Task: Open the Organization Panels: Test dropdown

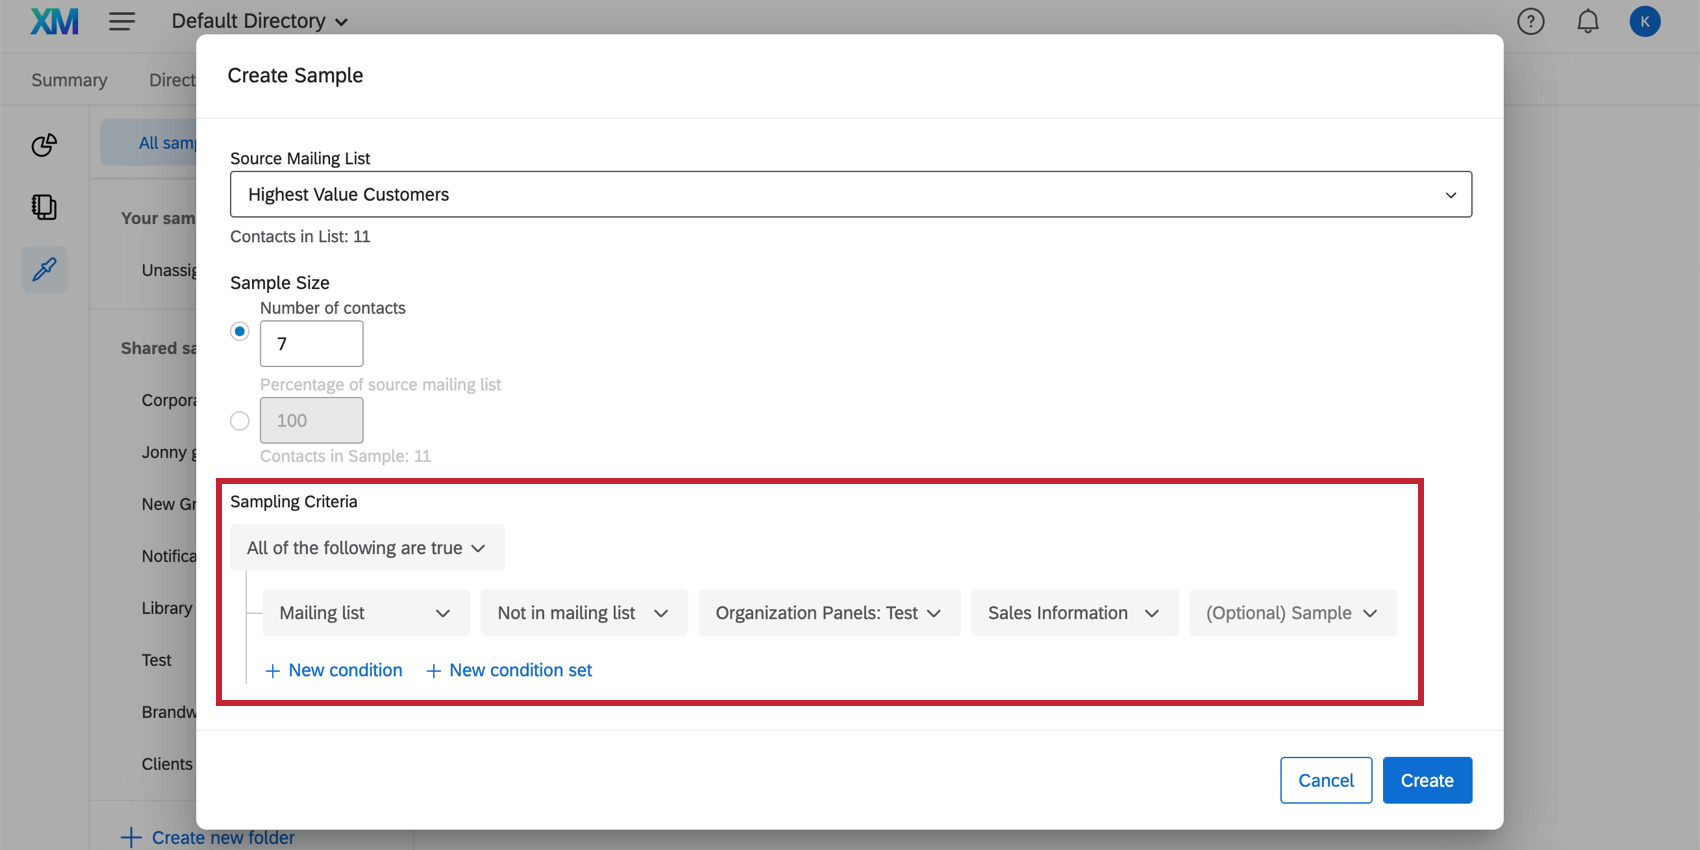Action: coord(829,613)
